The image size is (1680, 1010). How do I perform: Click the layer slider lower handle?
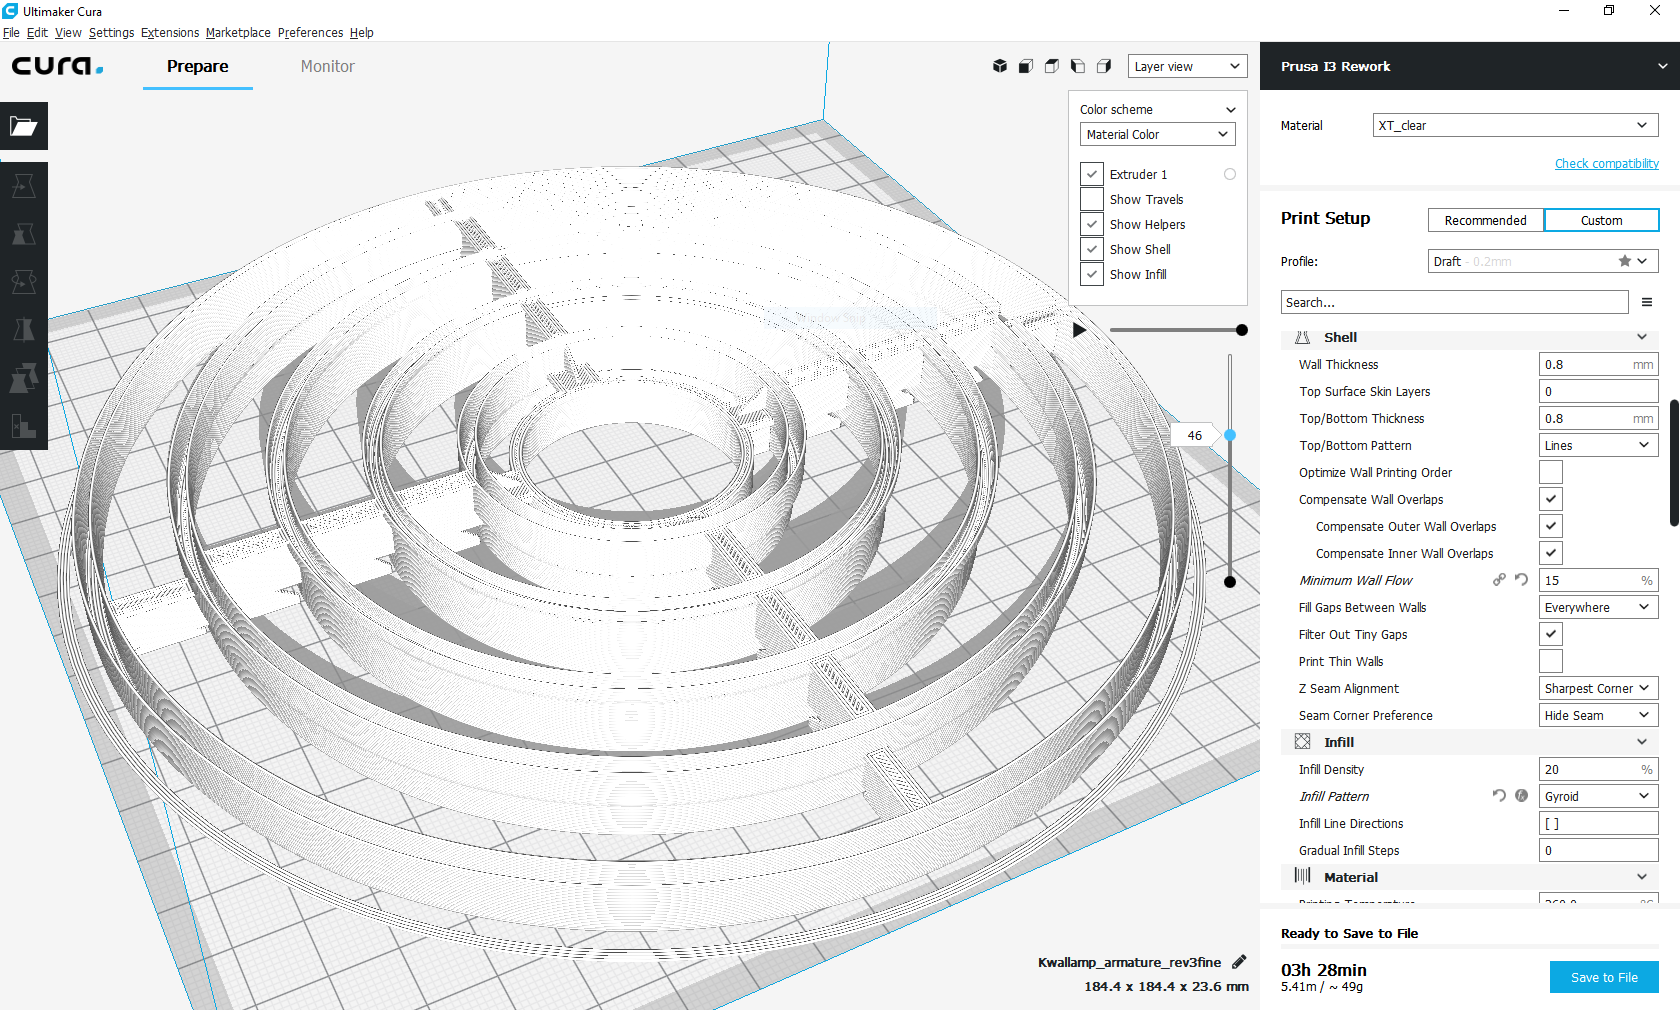point(1230,582)
